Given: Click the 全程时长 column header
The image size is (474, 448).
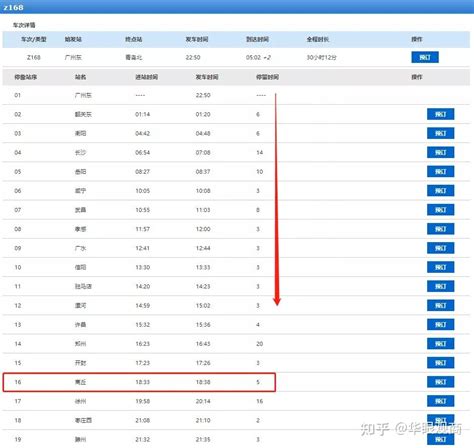Looking at the screenshot, I should (x=318, y=39).
